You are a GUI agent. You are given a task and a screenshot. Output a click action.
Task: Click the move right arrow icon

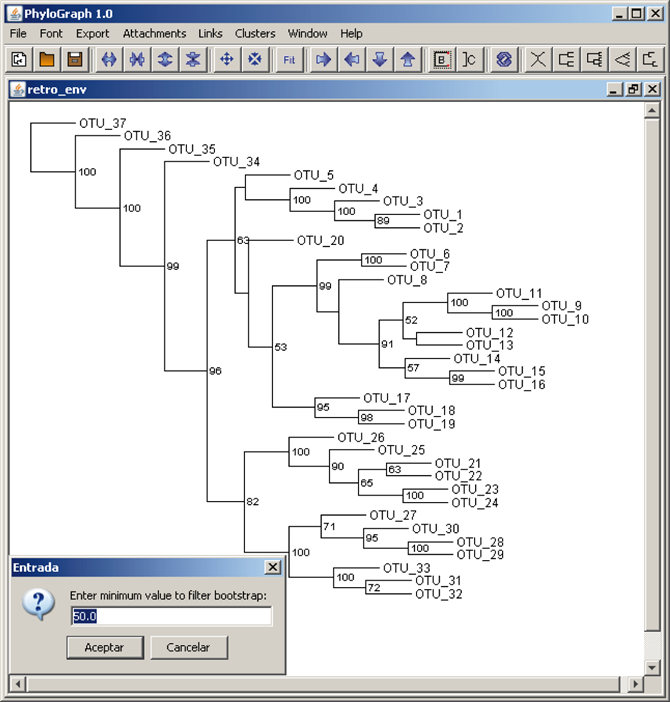(x=323, y=59)
